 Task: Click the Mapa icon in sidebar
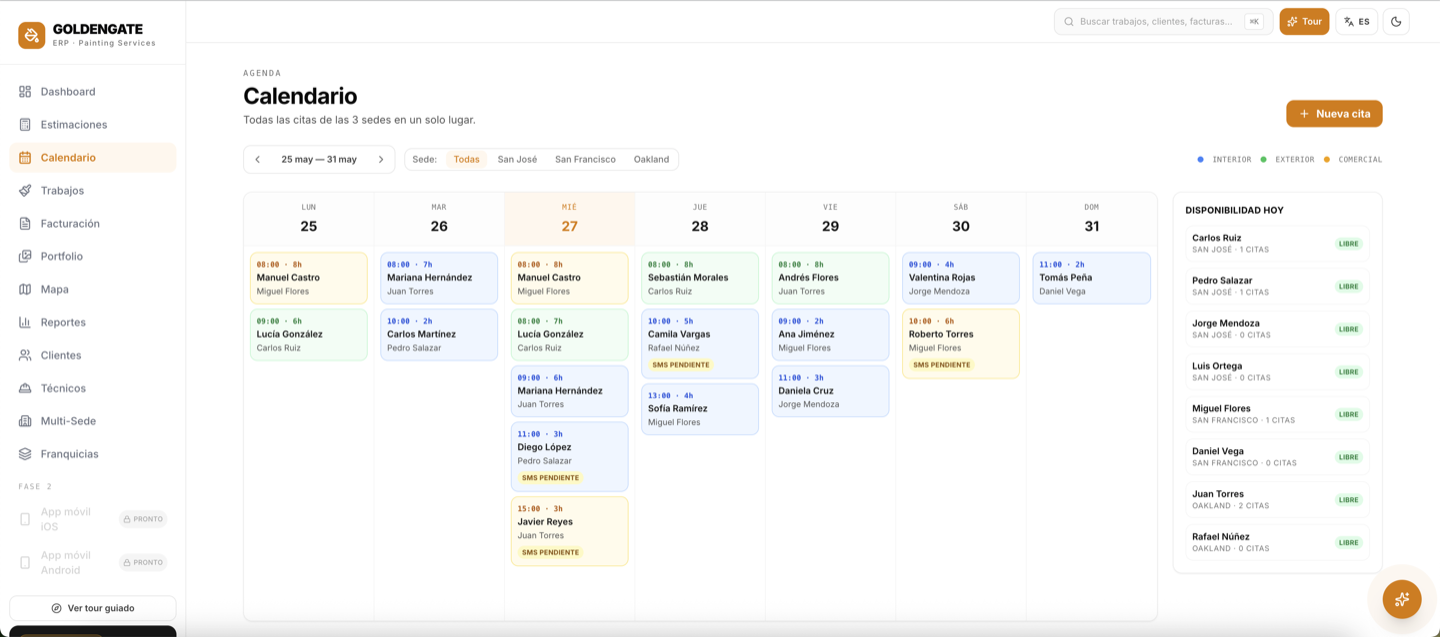pyautogui.click(x=25, y=290)
